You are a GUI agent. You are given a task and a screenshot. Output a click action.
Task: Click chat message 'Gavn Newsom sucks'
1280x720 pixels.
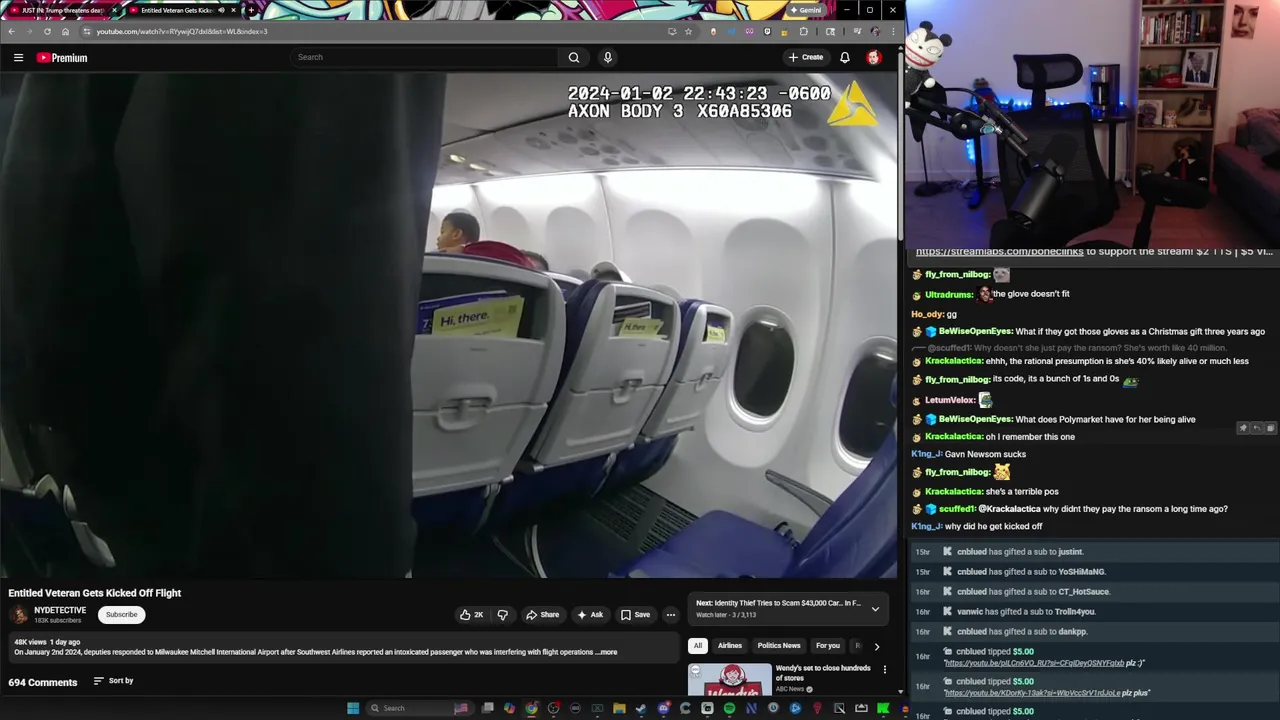985,454
